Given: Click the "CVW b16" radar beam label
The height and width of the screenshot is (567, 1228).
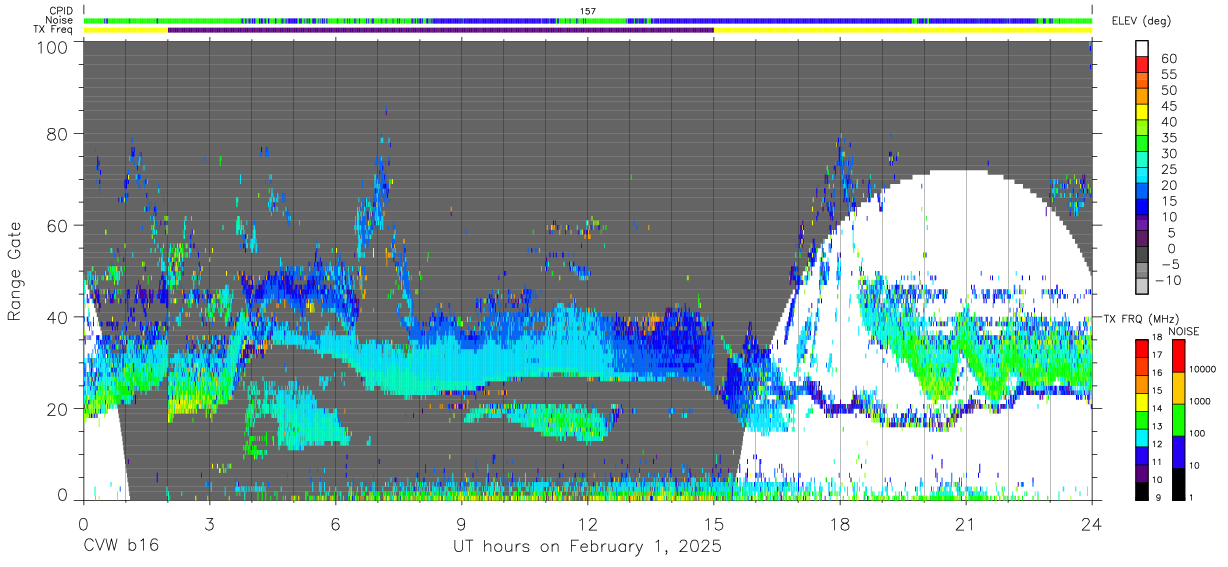Looking at the screenshot, I should click(x=121, y=547).
